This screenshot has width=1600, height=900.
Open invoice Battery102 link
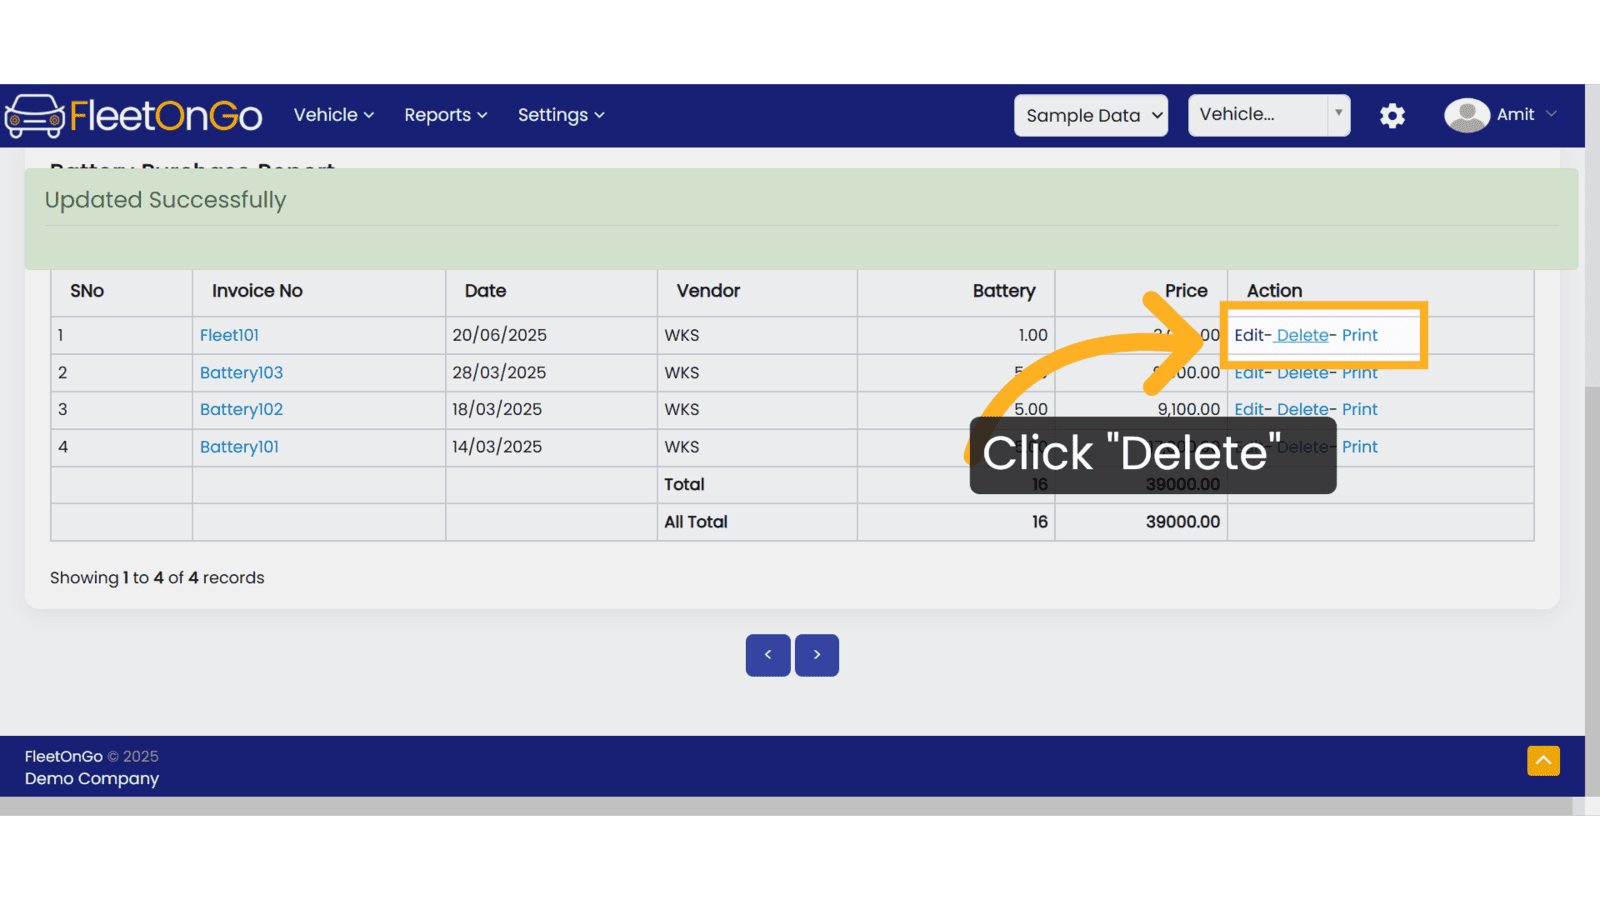[241, 410]
